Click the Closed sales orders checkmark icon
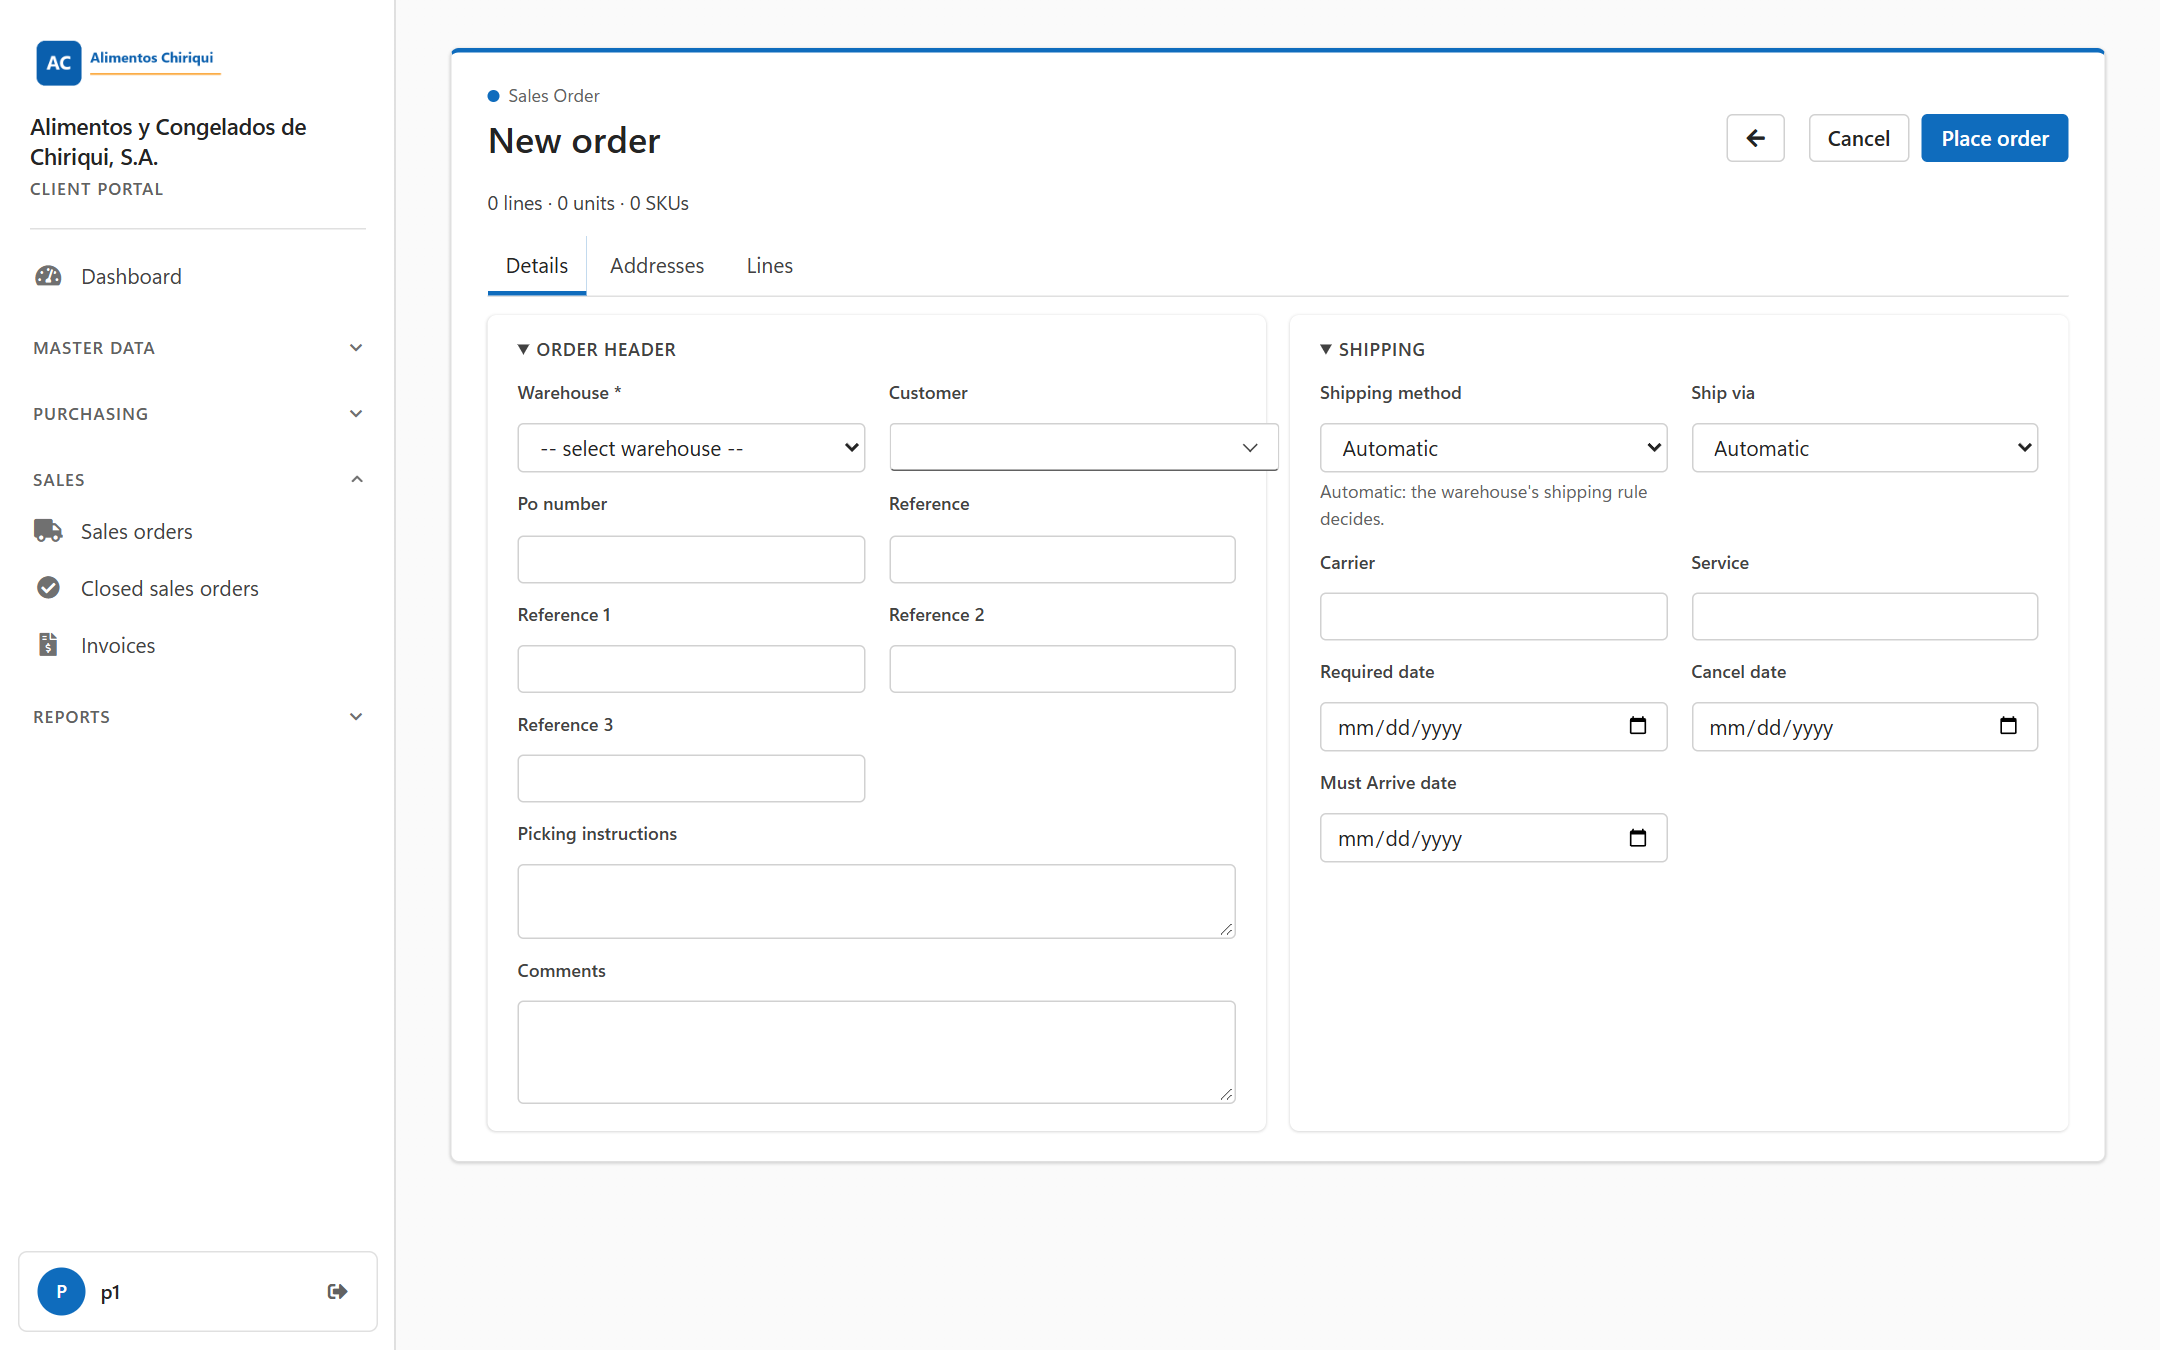2160x1350 pixels. [x=48, y=588]
